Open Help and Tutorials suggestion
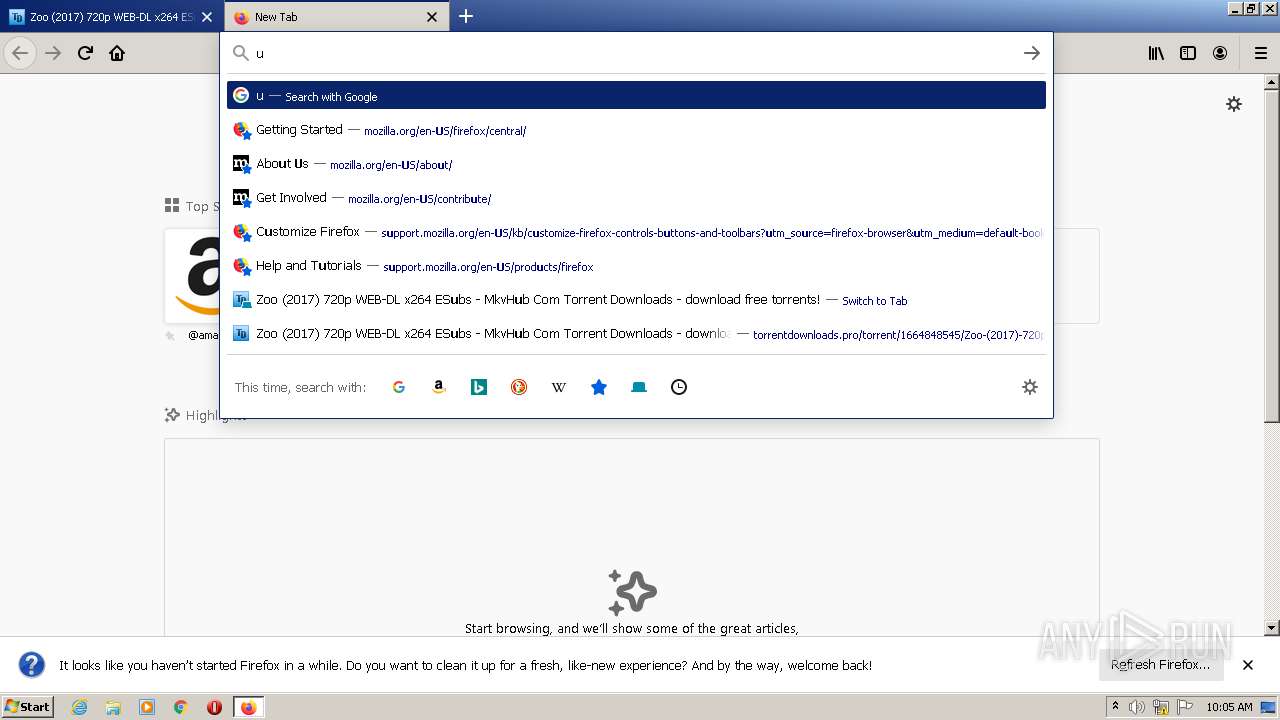This screenshot has height=720, width=1280. point(636,266)
